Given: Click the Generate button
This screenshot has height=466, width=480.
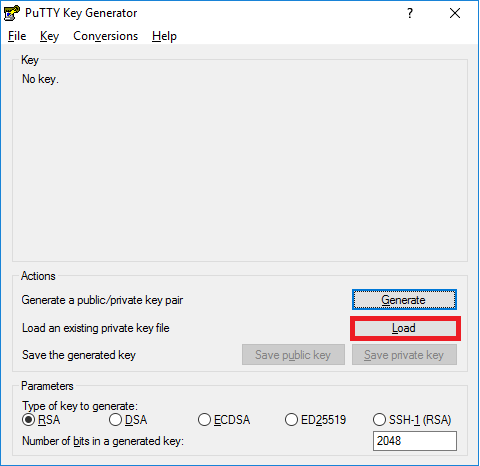Looking at the screenshot, I should pos(404,300).
